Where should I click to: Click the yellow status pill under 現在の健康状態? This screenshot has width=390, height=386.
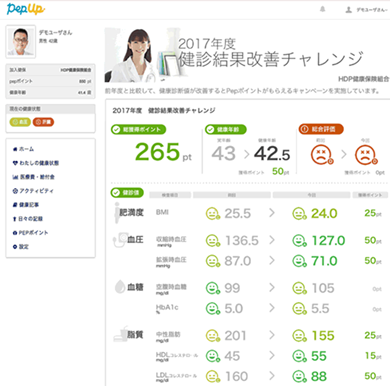[x=20, y=122]
